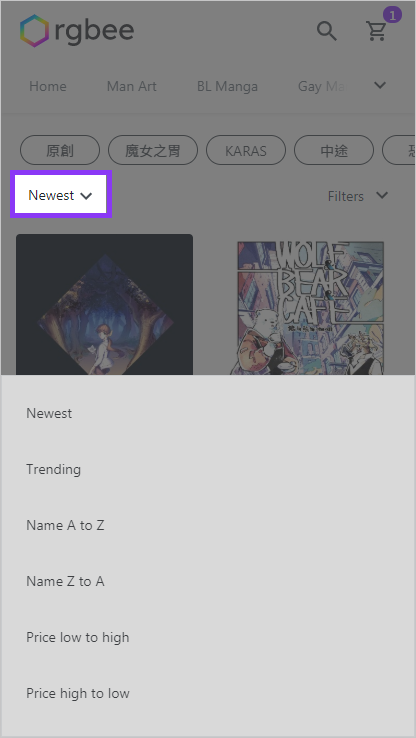Viewport: 416px width, 738px height.
Task: Select the 中途 tag chip
Action: [x=334, y=151]
